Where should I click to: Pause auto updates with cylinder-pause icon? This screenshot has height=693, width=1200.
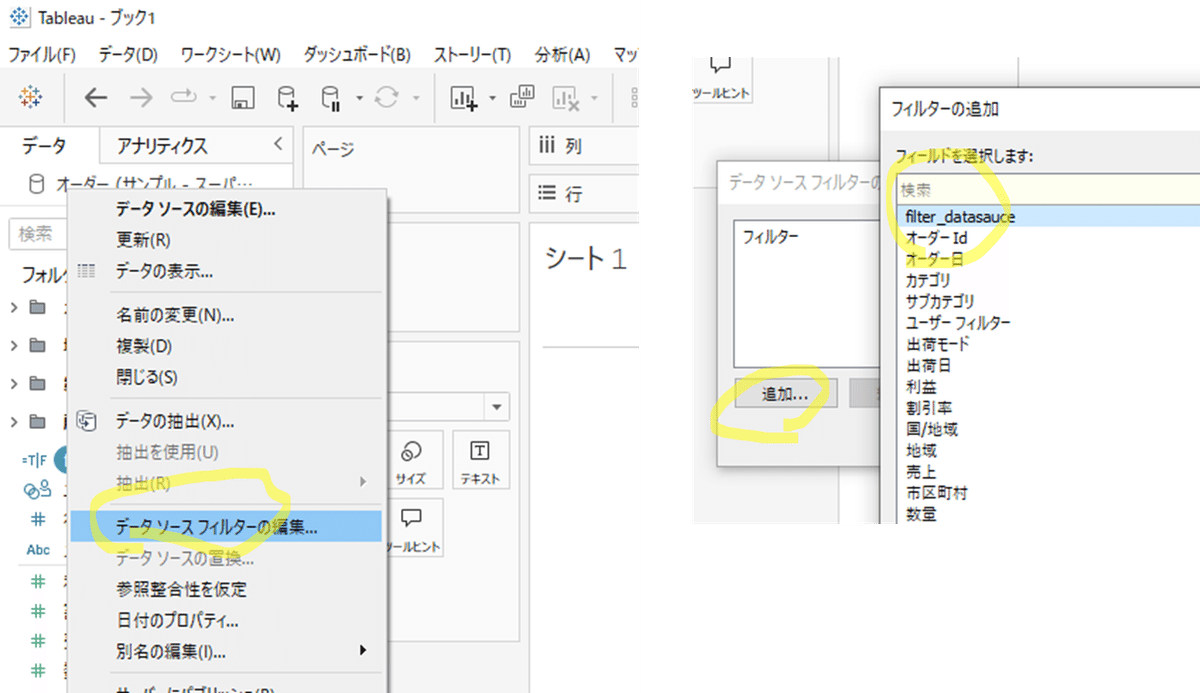click(332, 97)
